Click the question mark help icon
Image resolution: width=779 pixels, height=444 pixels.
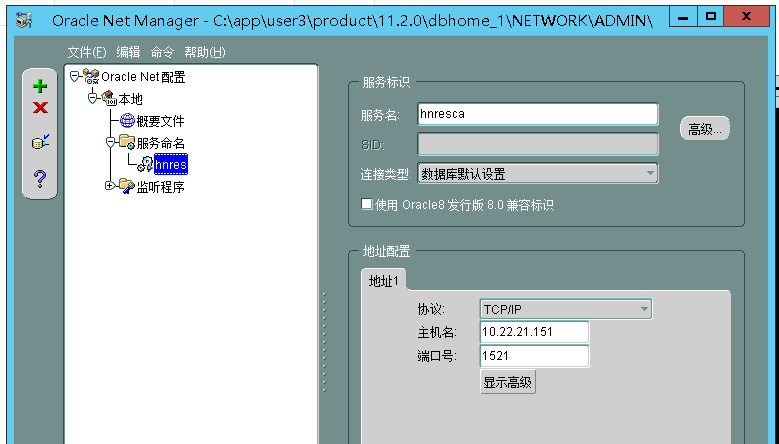(x=40, y=178)
